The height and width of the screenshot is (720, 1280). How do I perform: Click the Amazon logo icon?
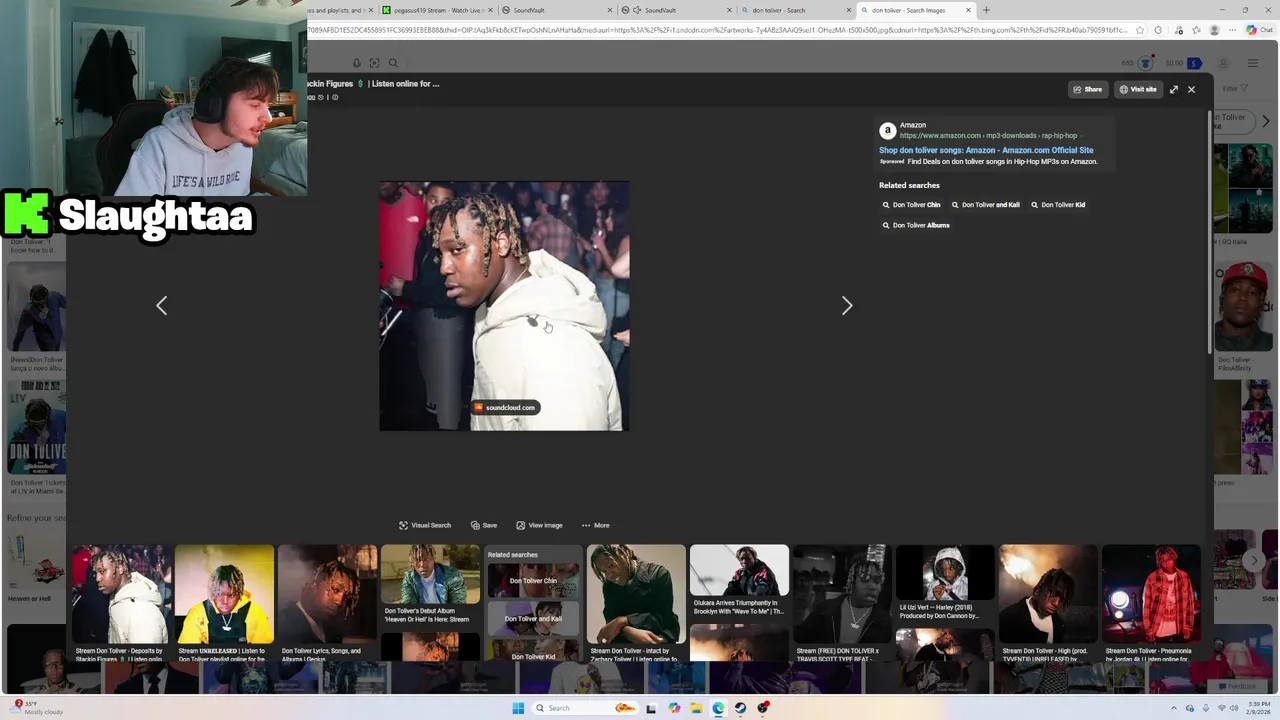pyautogui.click(x=887, y=131)
